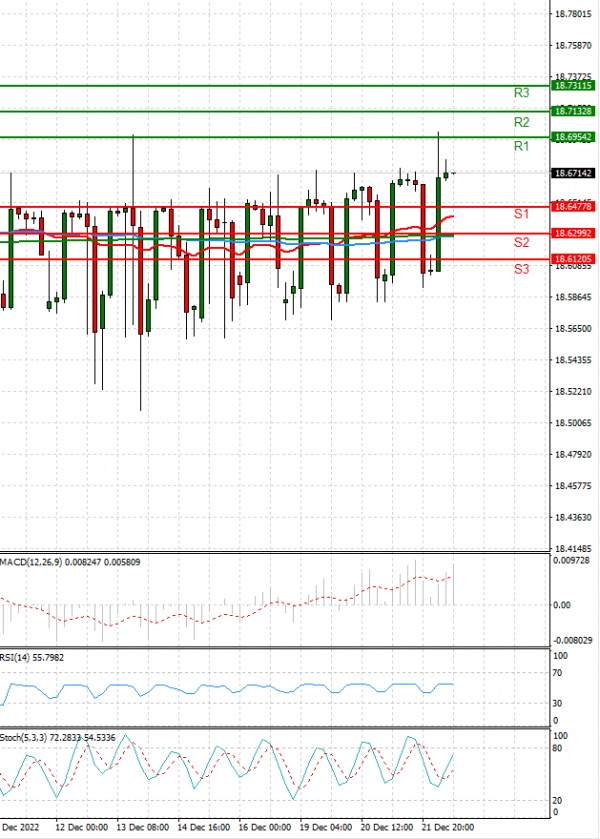Click the 18.47920 price axis value
Viewport: 600px width, 839px height.
(x=573, y=455)
